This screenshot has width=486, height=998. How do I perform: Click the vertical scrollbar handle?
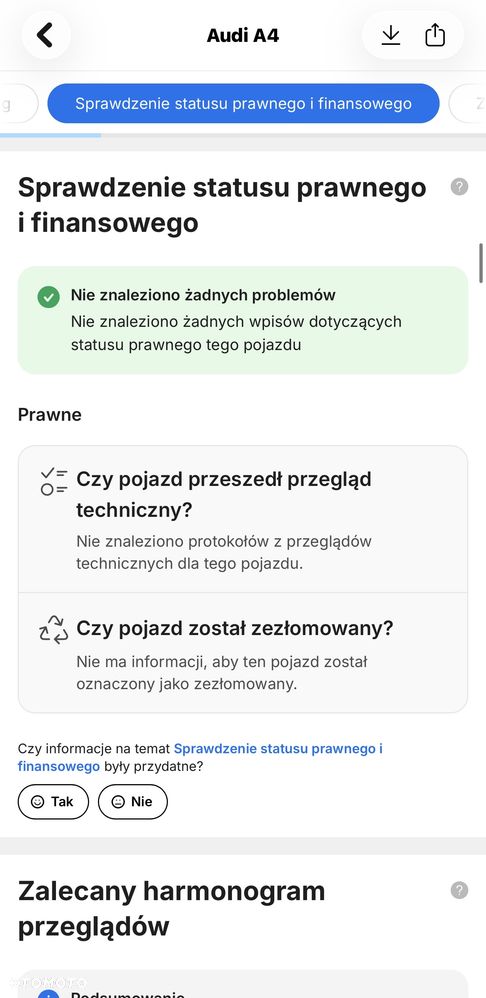tap(482, 263)
